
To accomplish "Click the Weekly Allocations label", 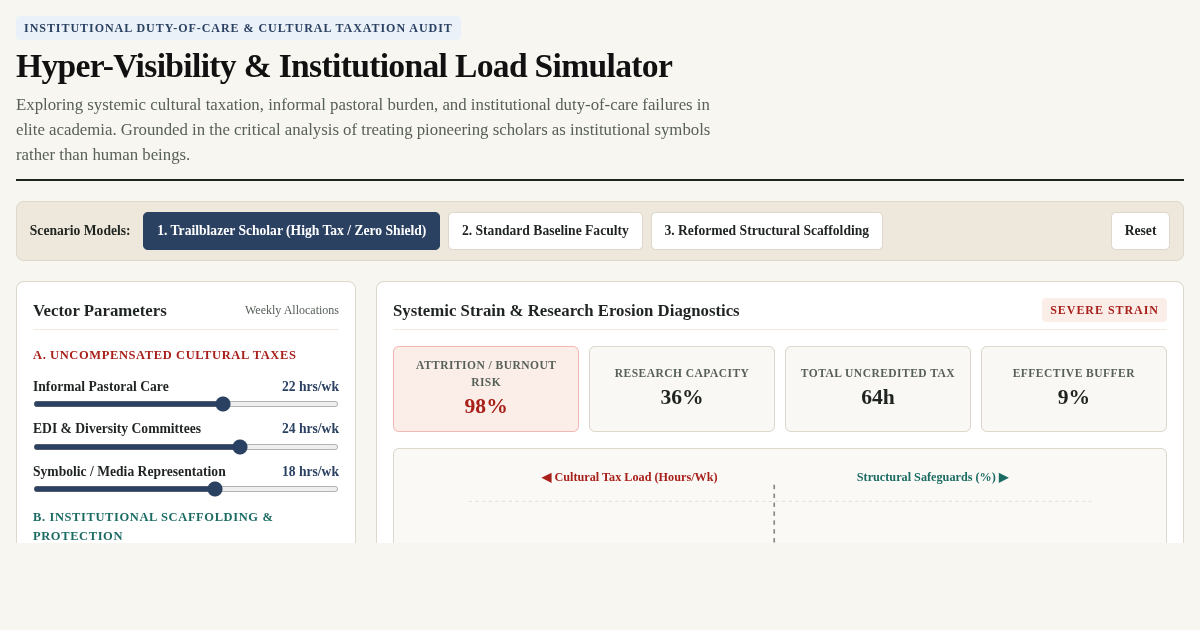I will tap(292, 310).
